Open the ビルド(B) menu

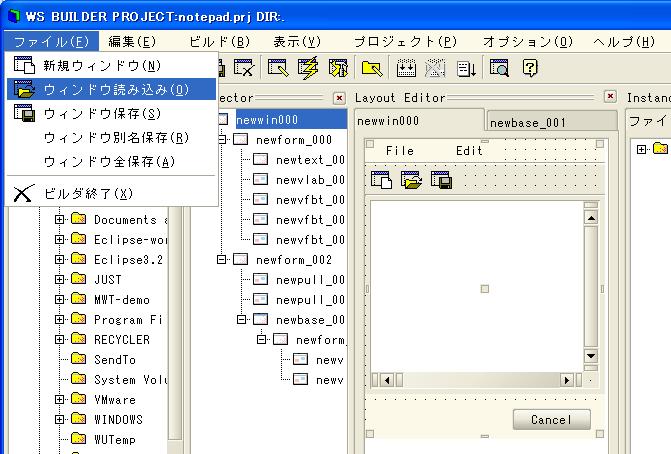(x=219, y=42)
